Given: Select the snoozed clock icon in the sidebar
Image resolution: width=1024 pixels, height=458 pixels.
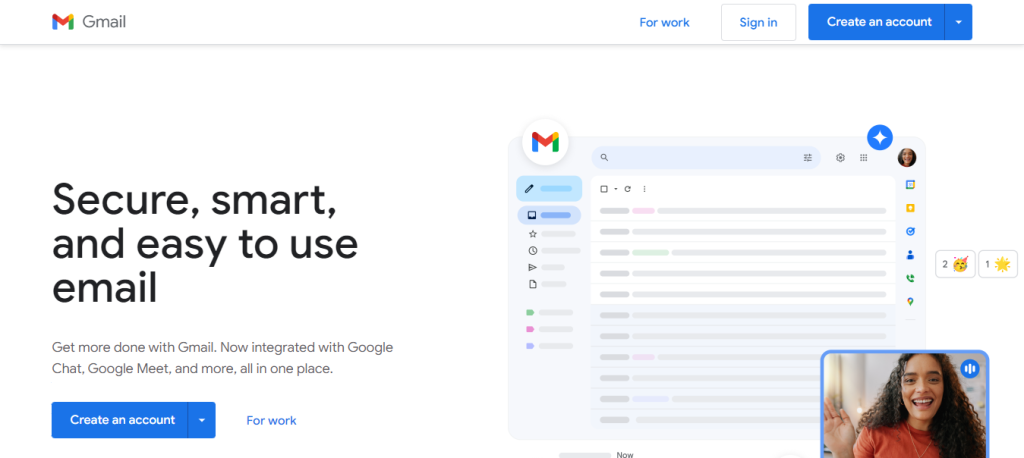Looking at the screenshot, I should pos(532,250).
